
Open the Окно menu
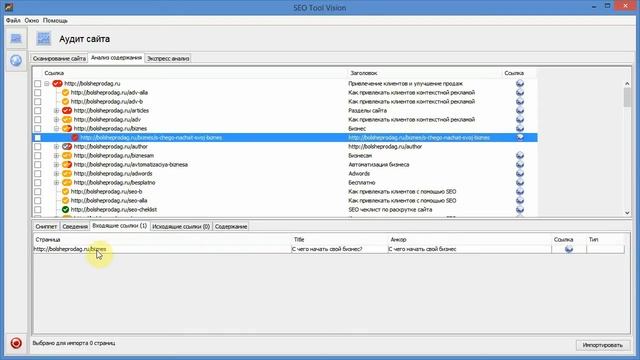tap(31, 20)
